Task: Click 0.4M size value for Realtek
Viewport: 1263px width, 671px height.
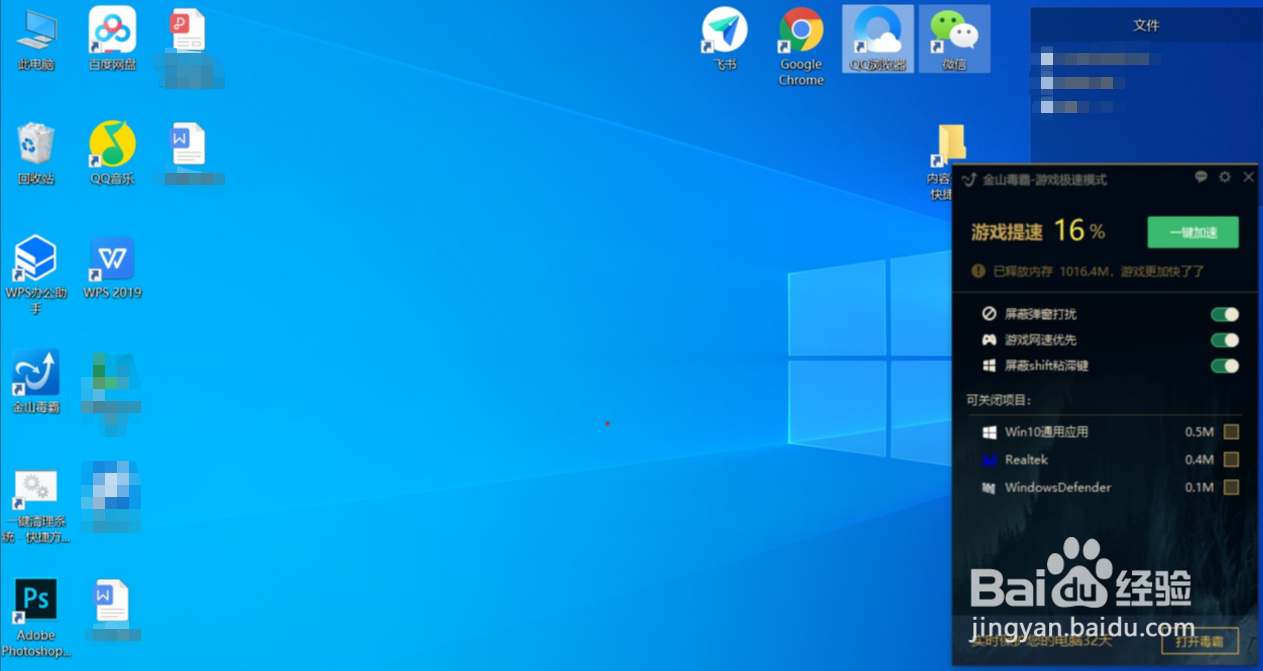Action: tap(1199, 460)
